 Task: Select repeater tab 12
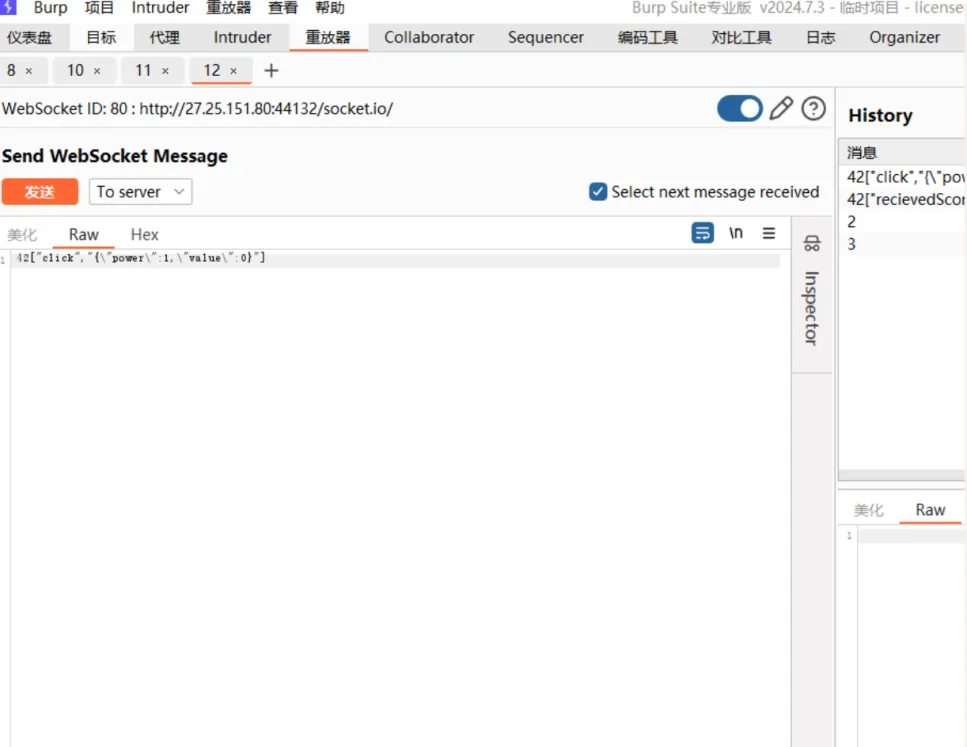click(212, 70)
